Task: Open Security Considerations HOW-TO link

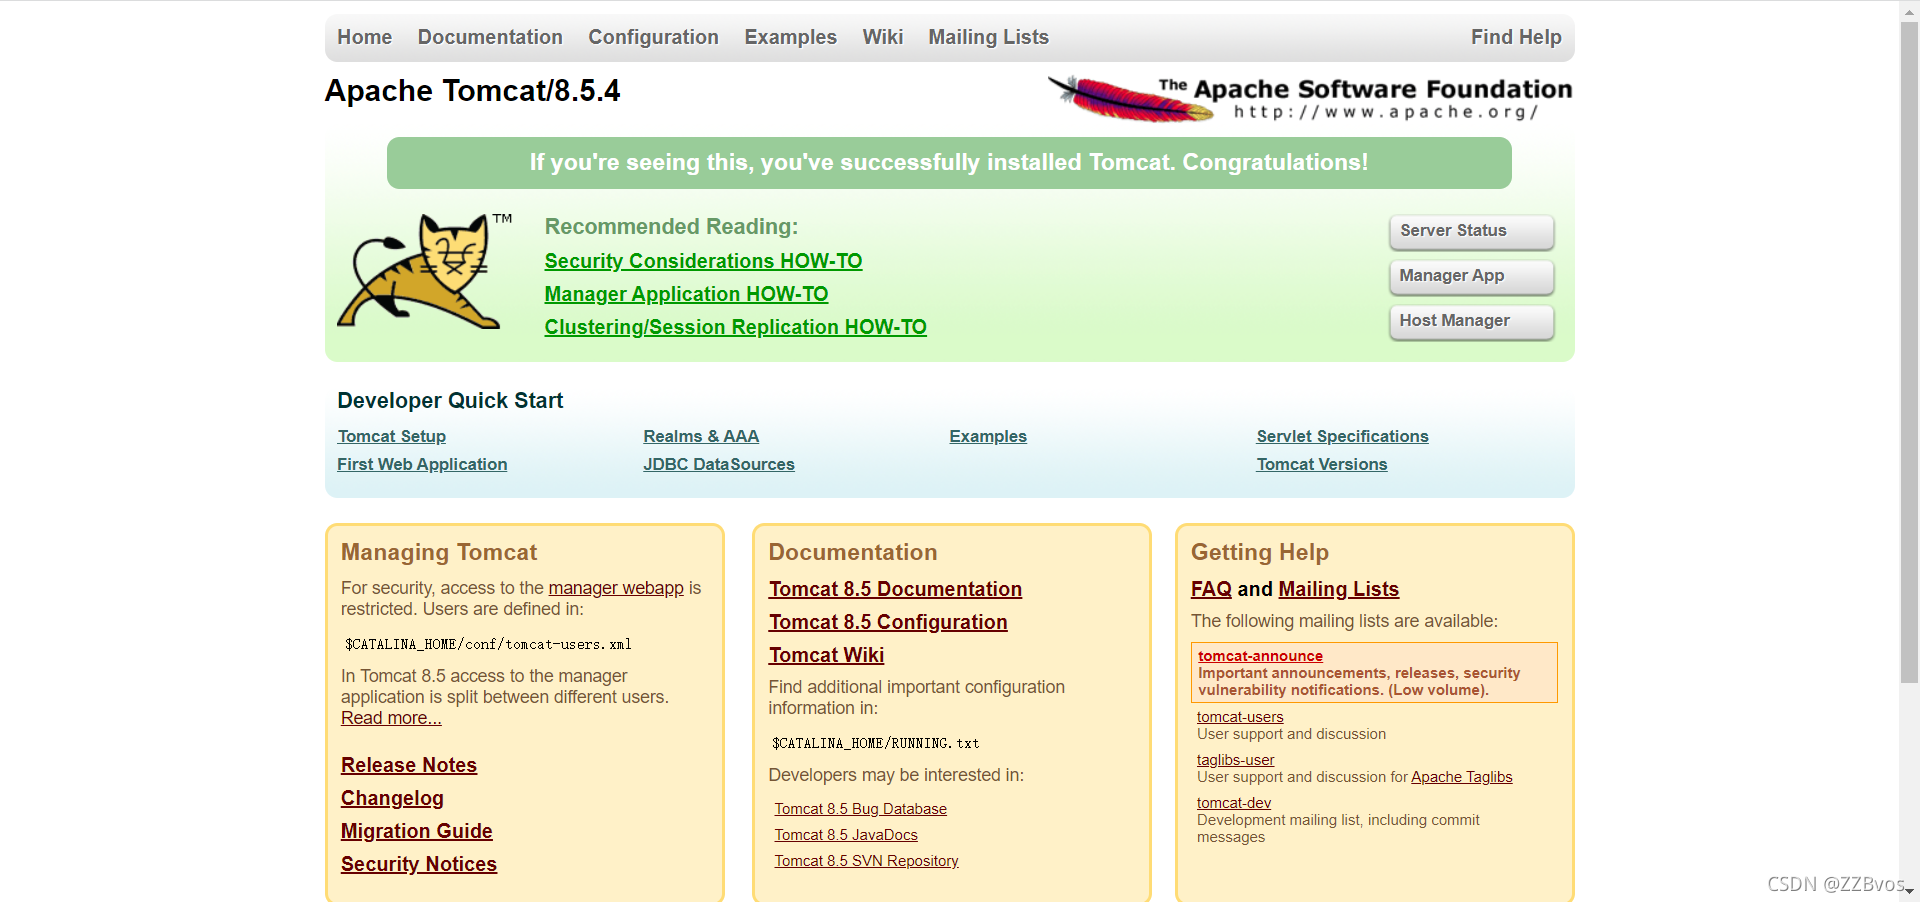Action: coord(703,261)
